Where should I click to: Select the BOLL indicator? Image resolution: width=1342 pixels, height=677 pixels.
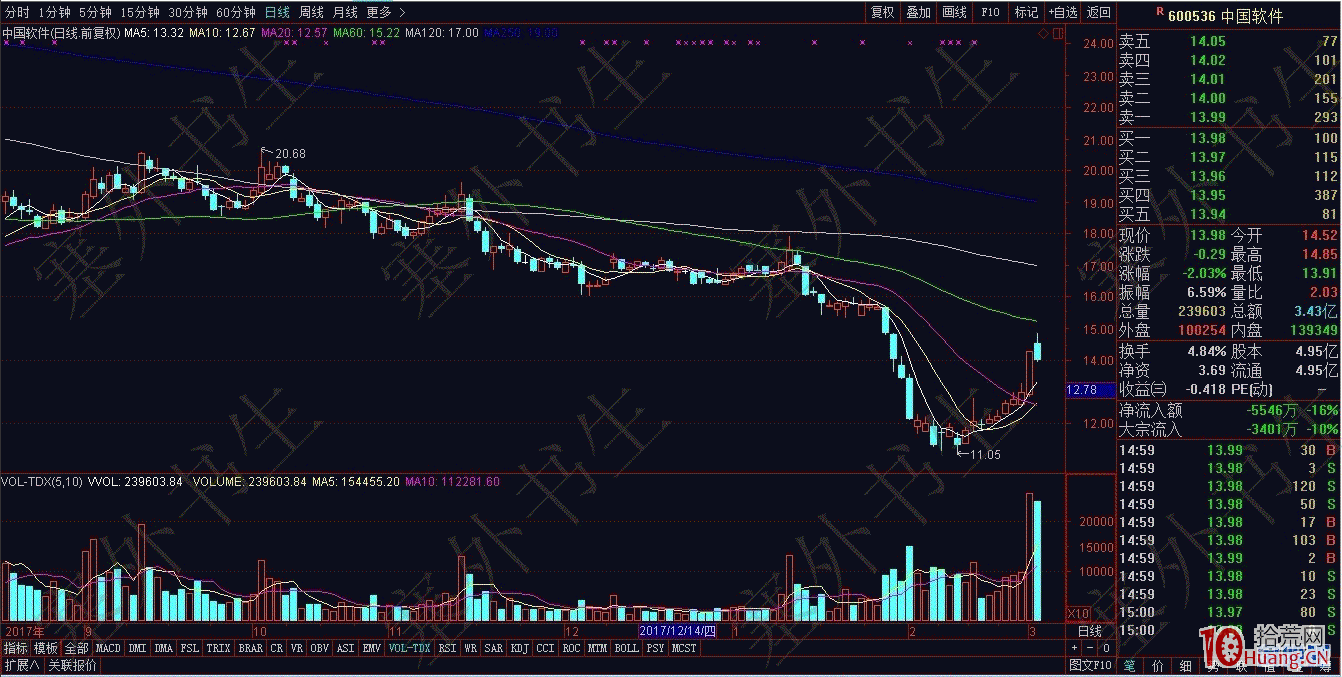(626, 648)
